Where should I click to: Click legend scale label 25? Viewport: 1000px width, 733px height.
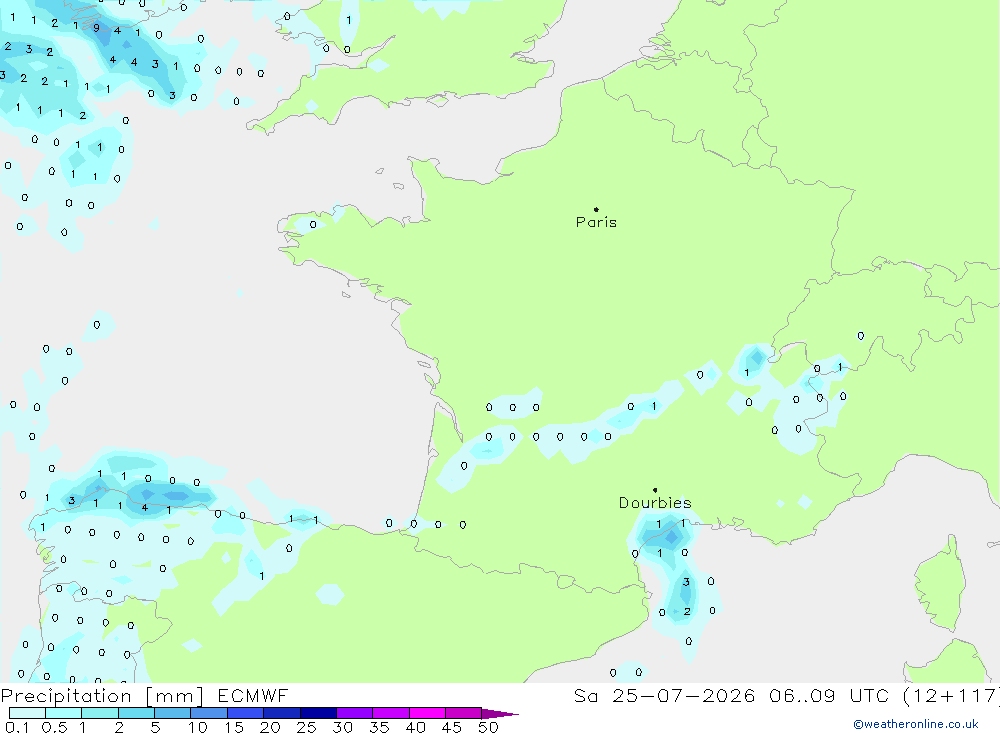pos(306,727)
